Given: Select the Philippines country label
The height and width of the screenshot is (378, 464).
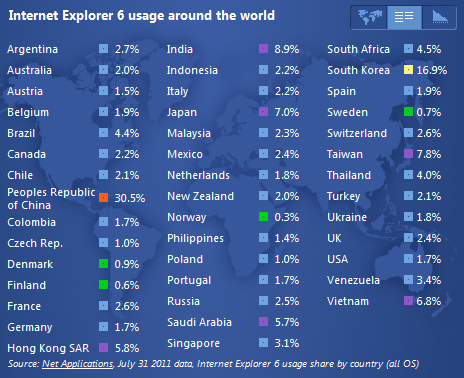Looking at the screenshot, I should (x=195, y=238).
